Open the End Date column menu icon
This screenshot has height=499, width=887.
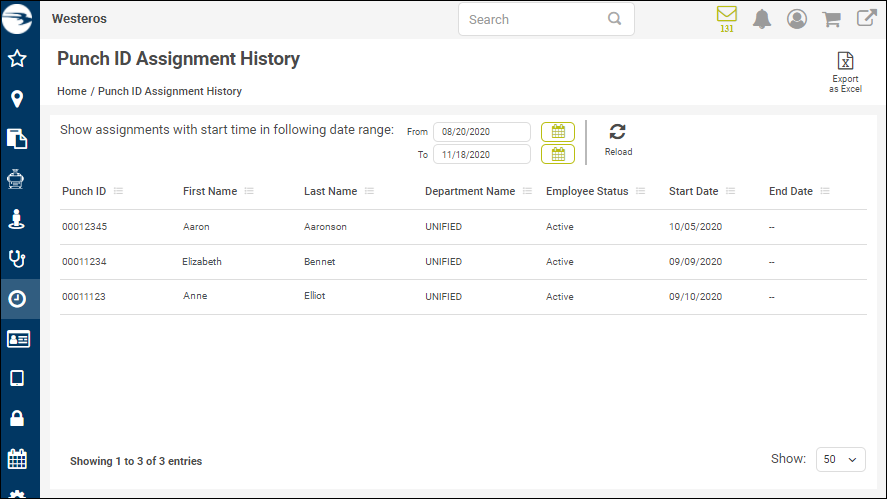[825, 191]
